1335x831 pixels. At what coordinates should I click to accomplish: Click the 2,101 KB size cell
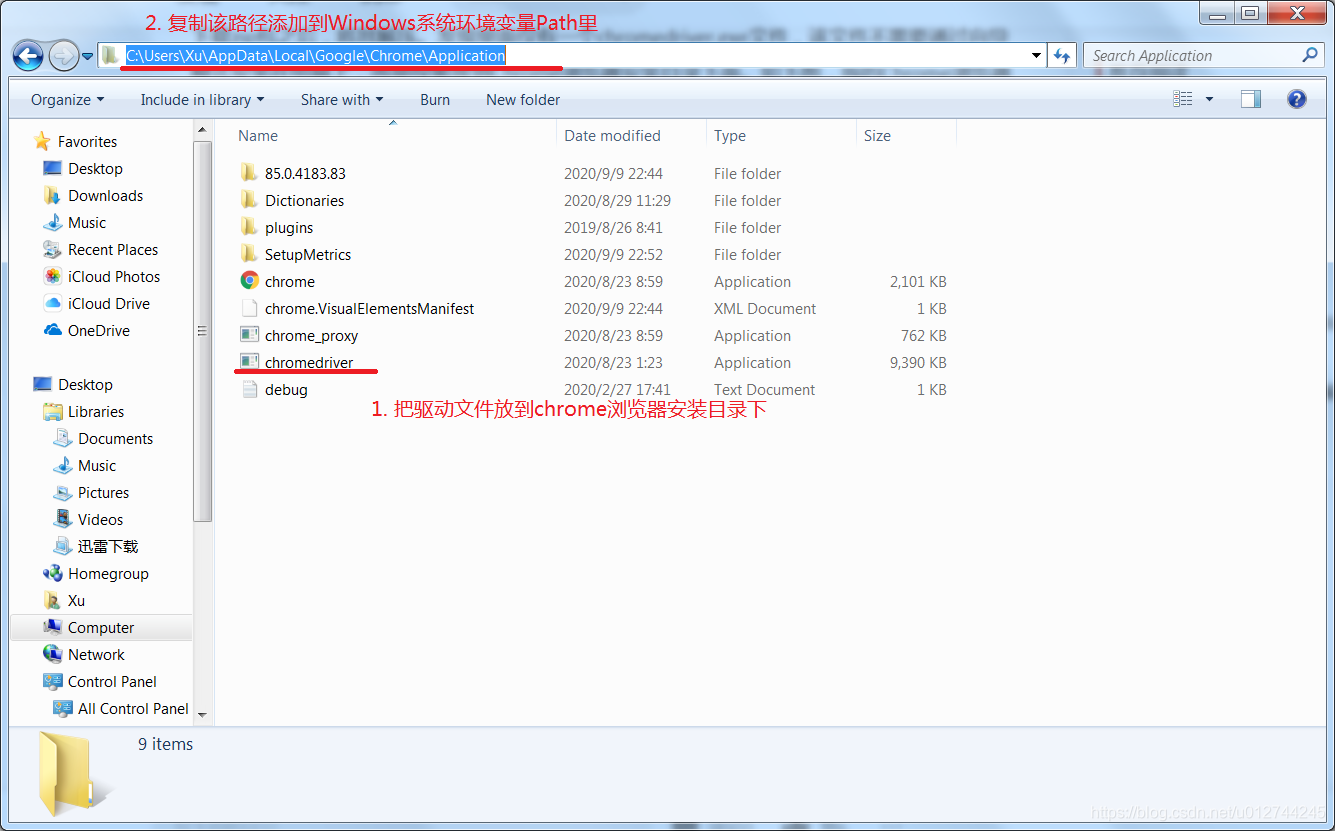[x=918, y=282]
